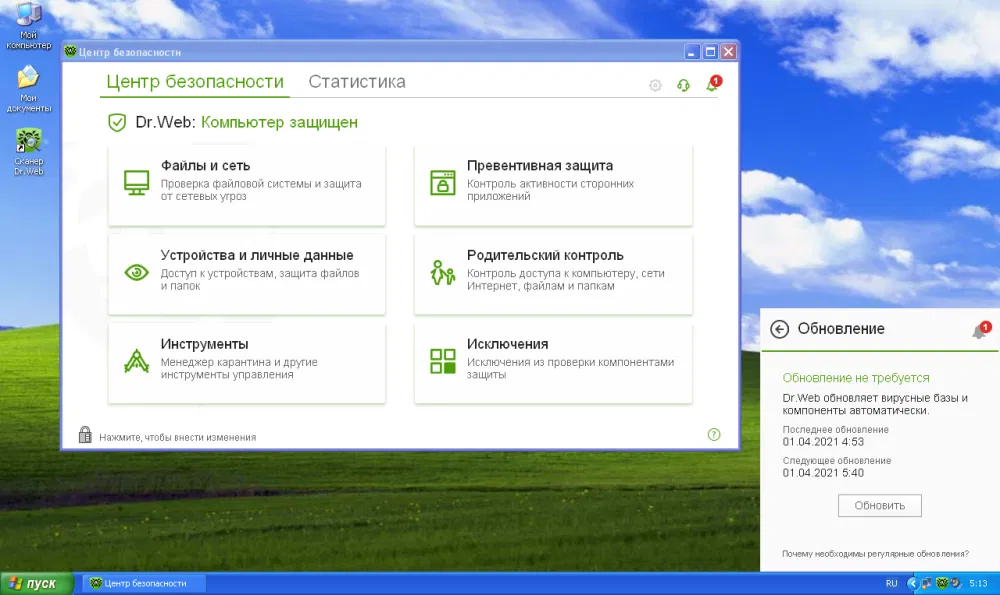Open the RU language indicator

892,583
